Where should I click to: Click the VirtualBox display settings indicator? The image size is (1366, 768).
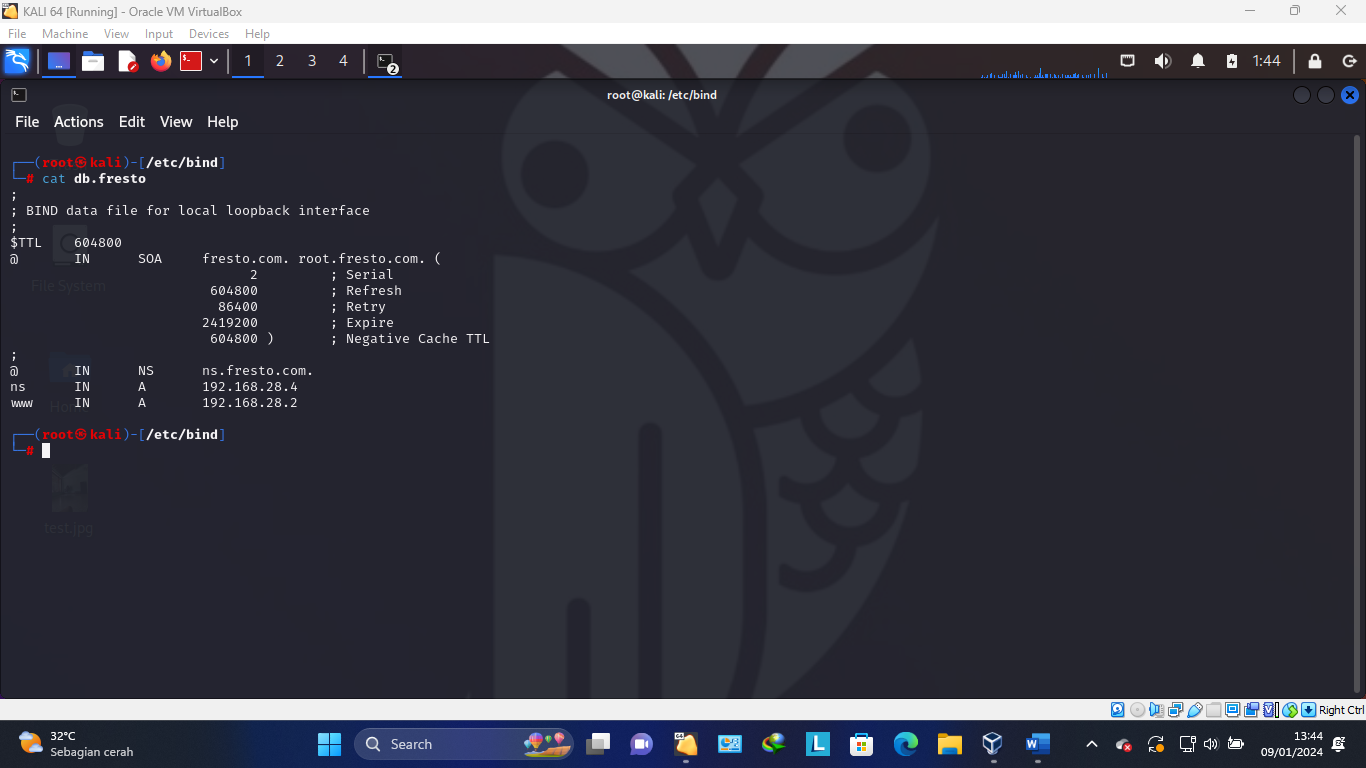(1232, 710)
